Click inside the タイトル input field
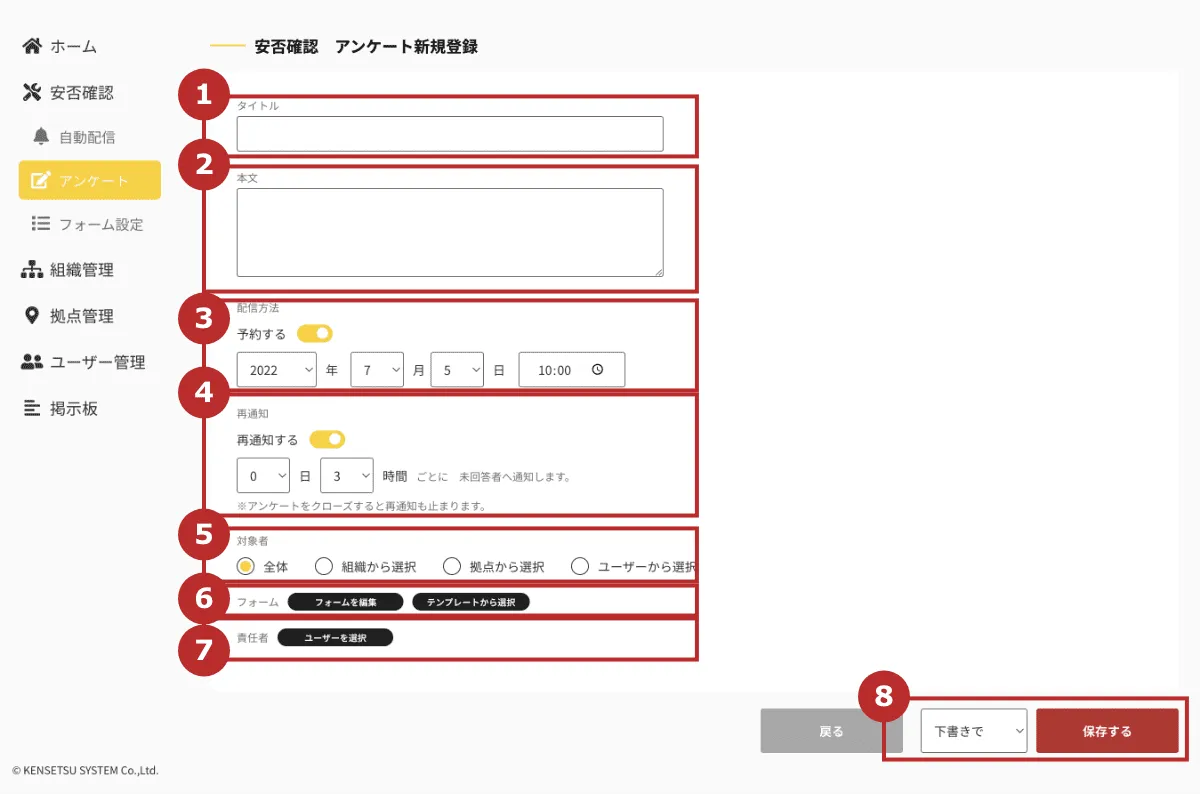Viewport: 1200px width, 794px height. coord(449,133)
